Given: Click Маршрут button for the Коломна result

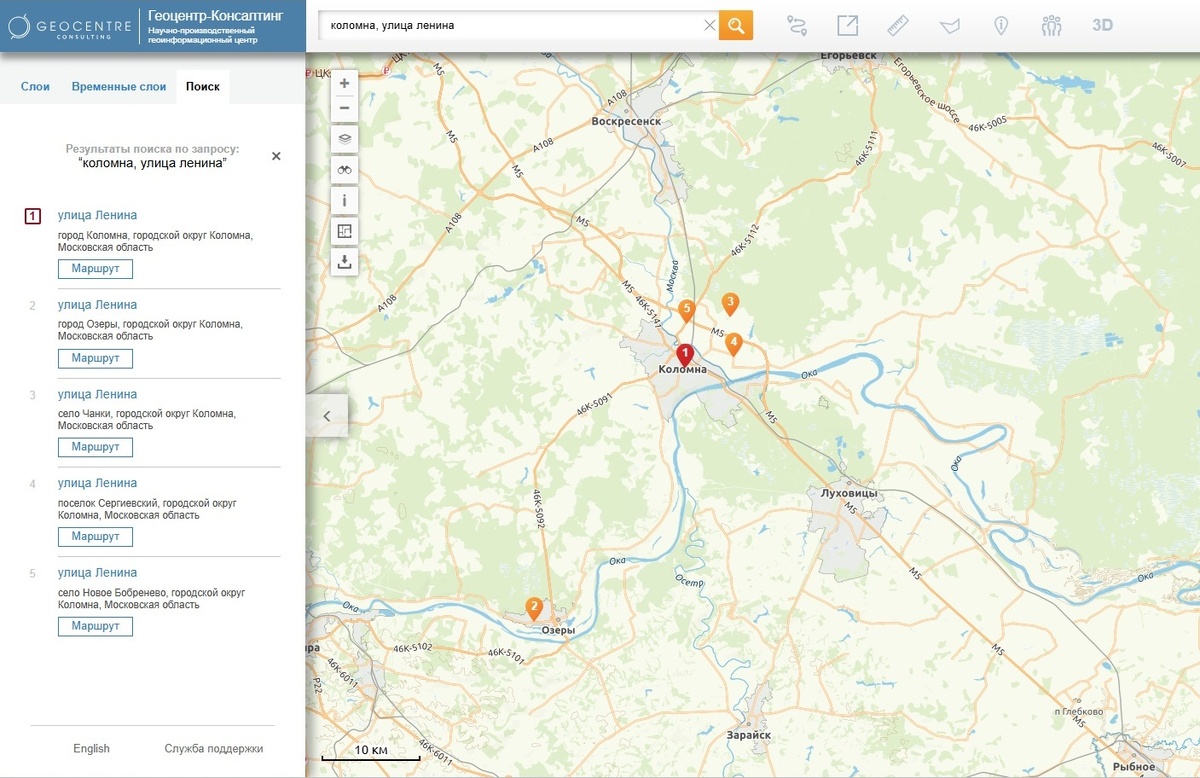Looking at the screenshot, I should (x=95, y=269).
